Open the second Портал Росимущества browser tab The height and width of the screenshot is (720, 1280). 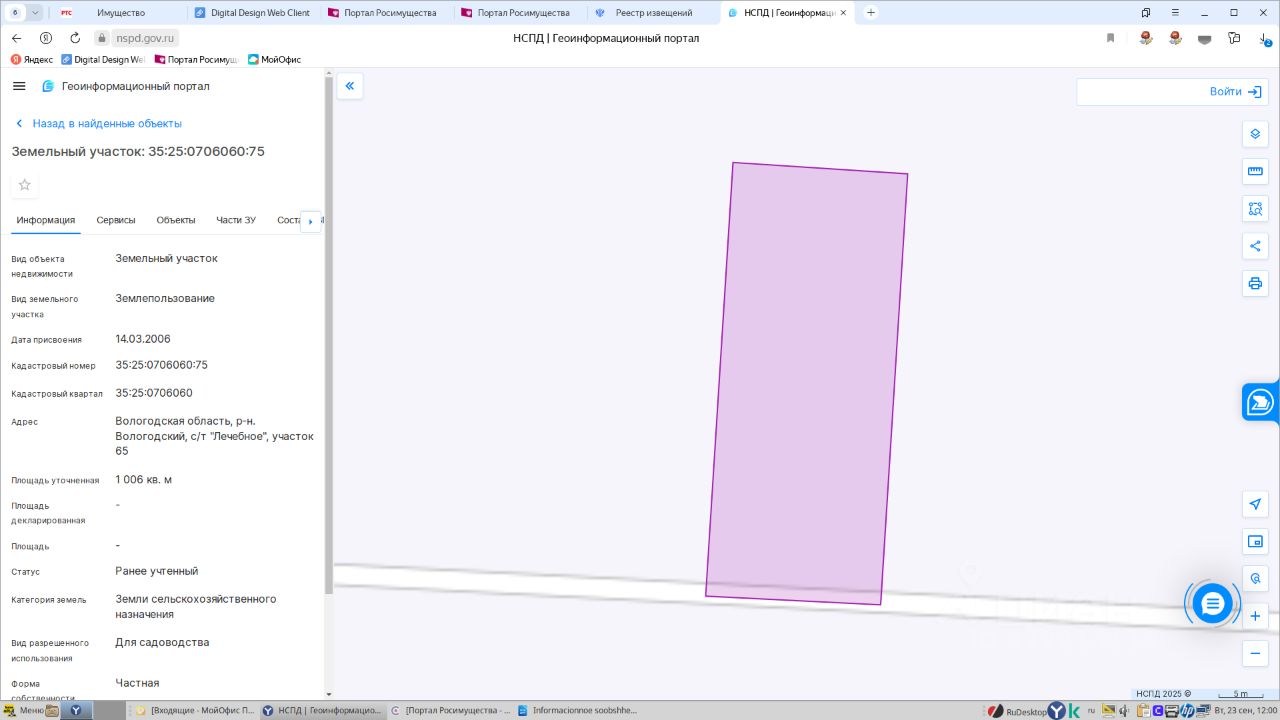(x=519, y=13)
